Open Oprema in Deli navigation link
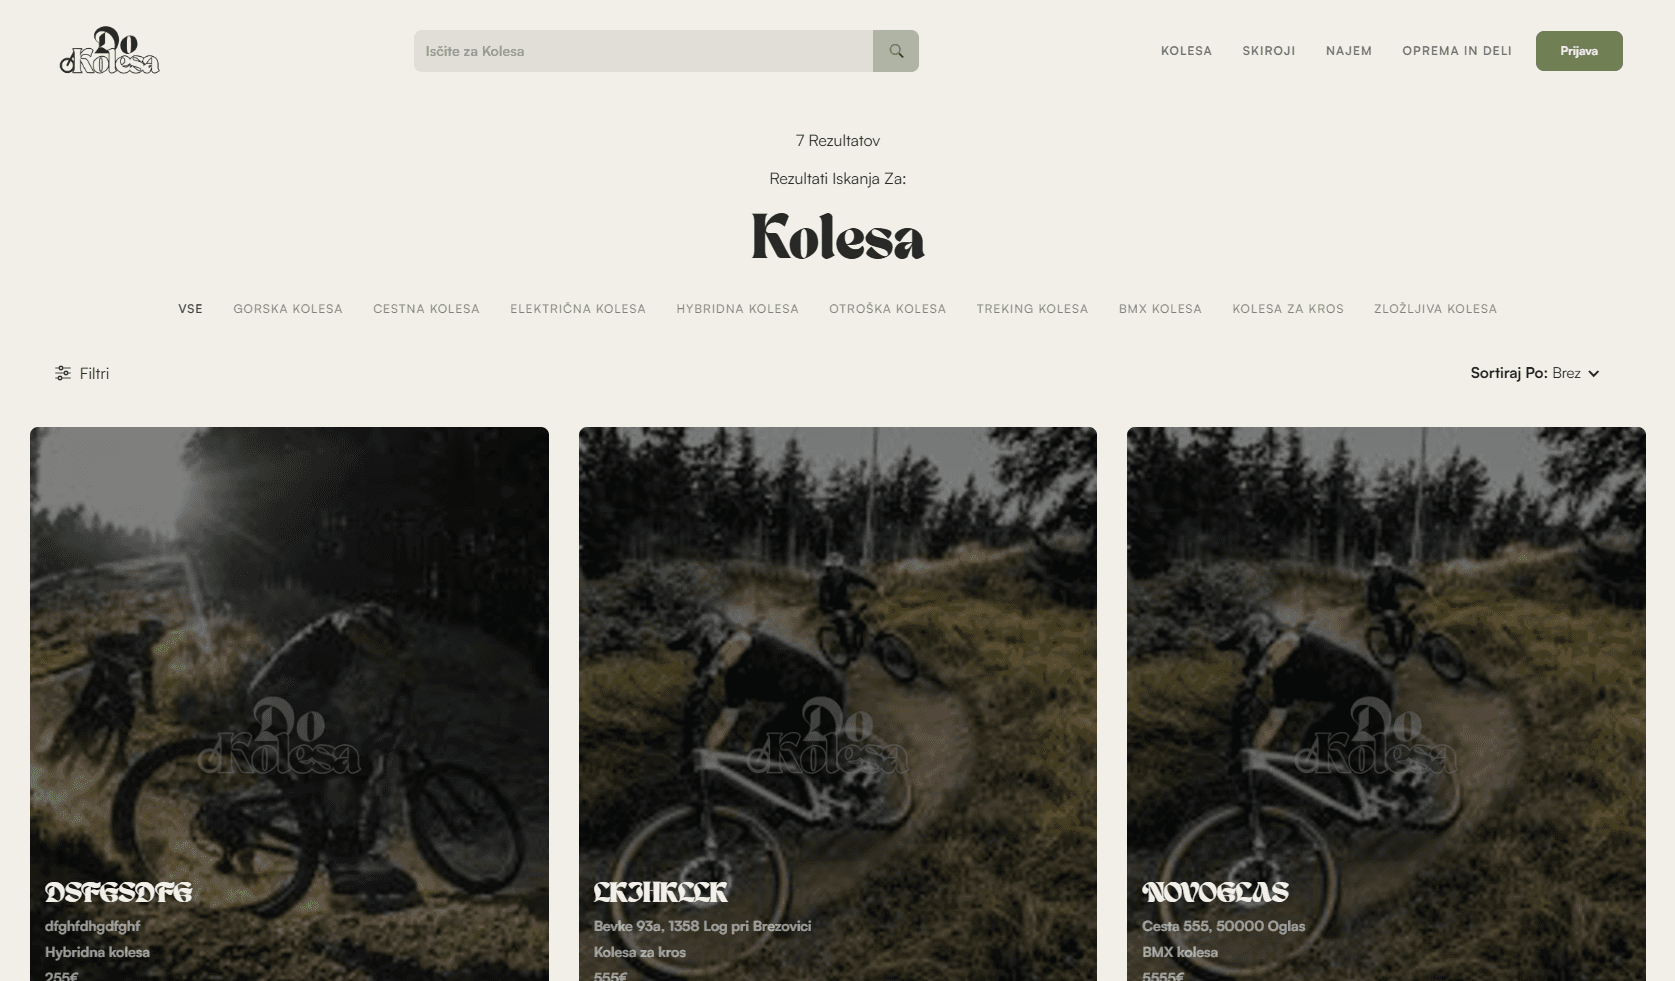This screenshot has width=1675, height=981. [1457, 51]
